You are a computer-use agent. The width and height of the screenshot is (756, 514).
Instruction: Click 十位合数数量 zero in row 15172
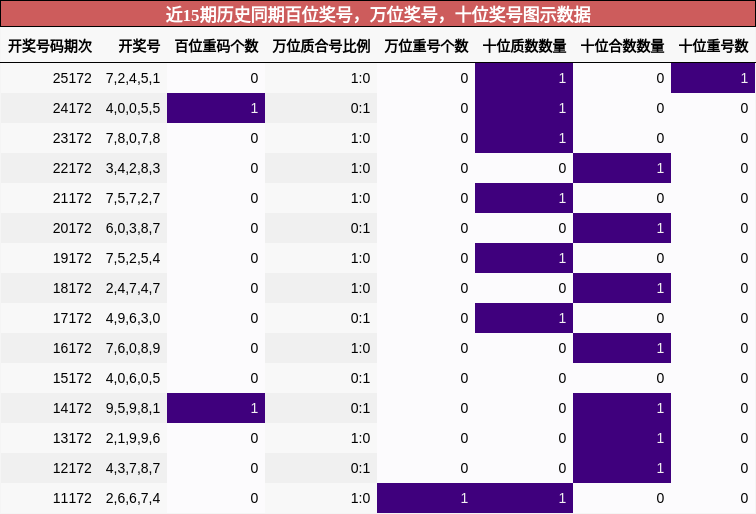660,379
